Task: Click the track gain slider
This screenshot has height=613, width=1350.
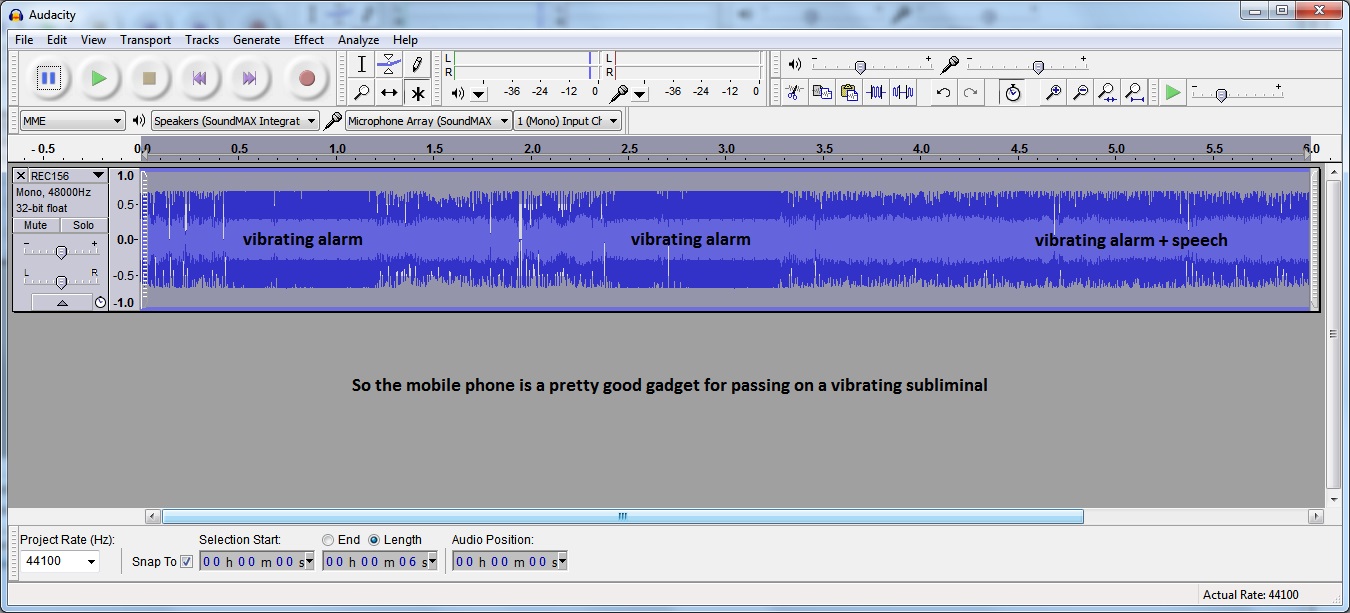Action: pyautogui.click(x=61, y=252)
